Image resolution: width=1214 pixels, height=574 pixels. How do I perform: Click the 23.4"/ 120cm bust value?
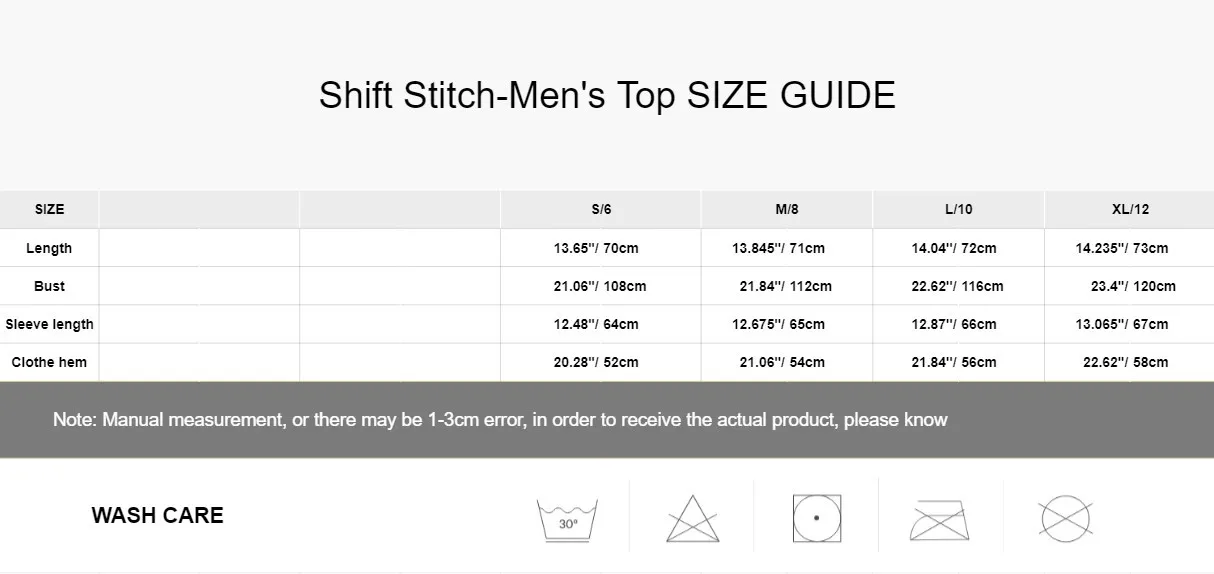tap(1133, 286)
